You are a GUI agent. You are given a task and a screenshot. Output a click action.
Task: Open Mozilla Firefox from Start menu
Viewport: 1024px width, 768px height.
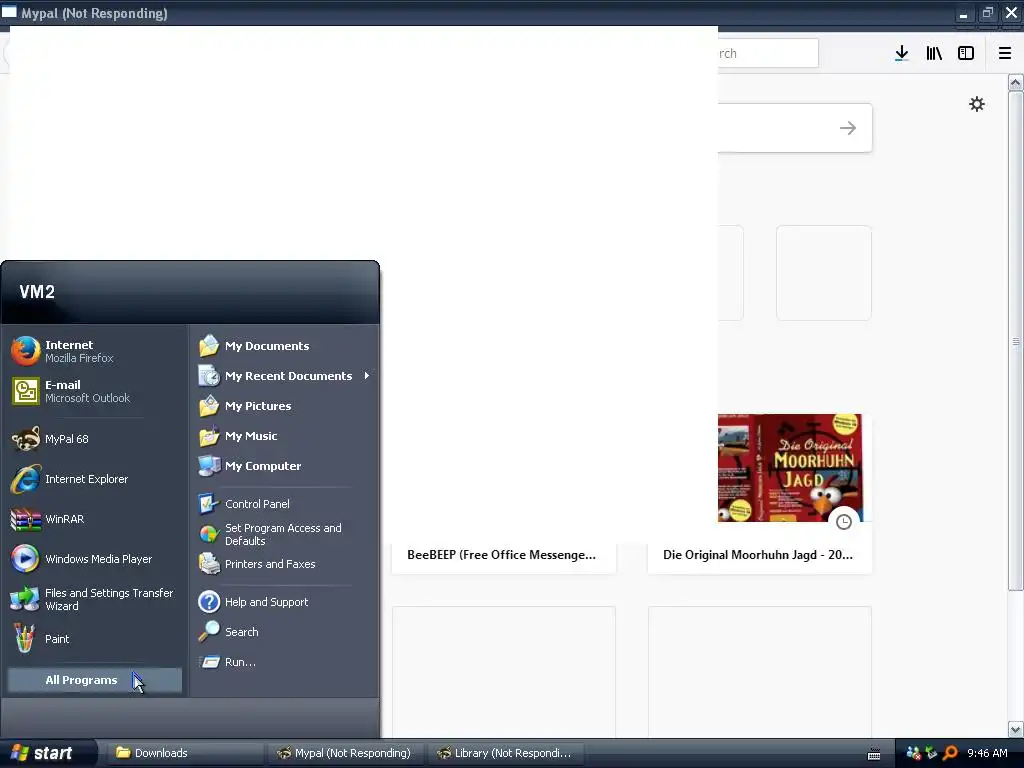pyautogui.click(x=95, y=351)
